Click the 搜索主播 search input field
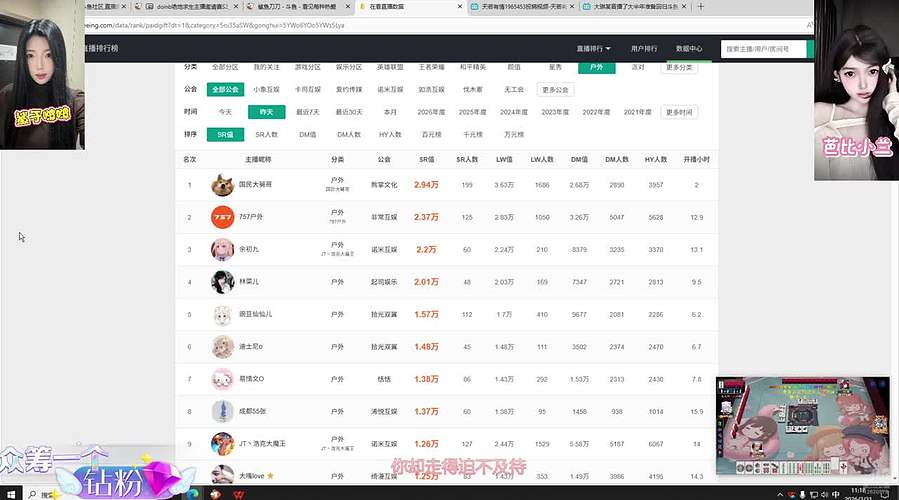The width and height of the screenshot is (899, 500). [x=765, y=48]
